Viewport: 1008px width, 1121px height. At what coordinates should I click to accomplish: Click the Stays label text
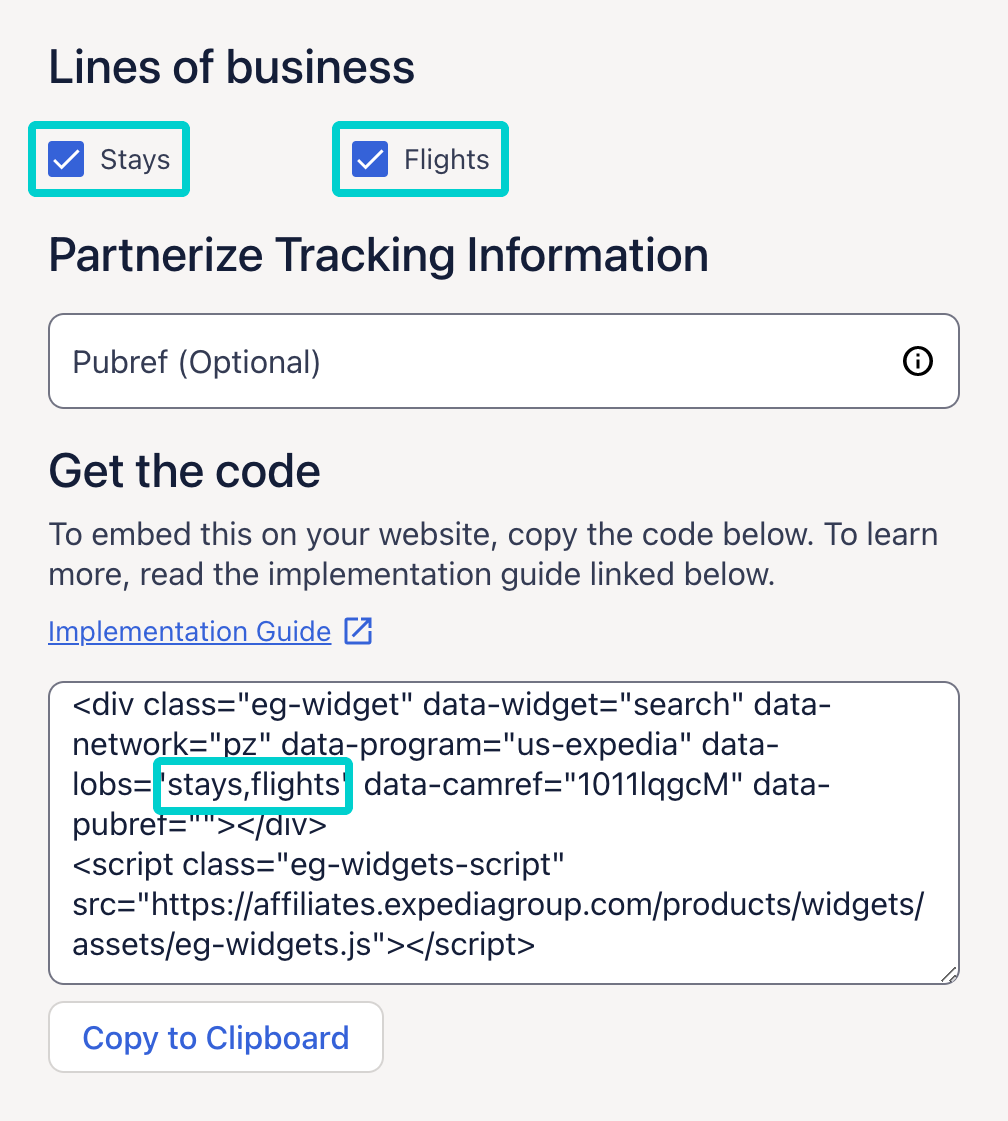135,160
